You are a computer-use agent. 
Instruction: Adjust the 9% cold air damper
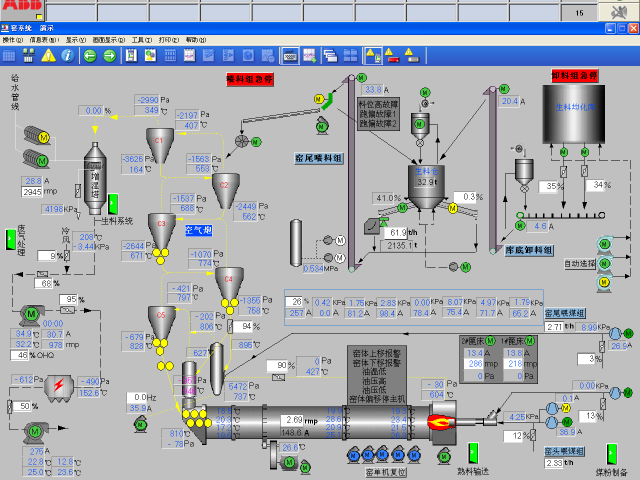67,256
